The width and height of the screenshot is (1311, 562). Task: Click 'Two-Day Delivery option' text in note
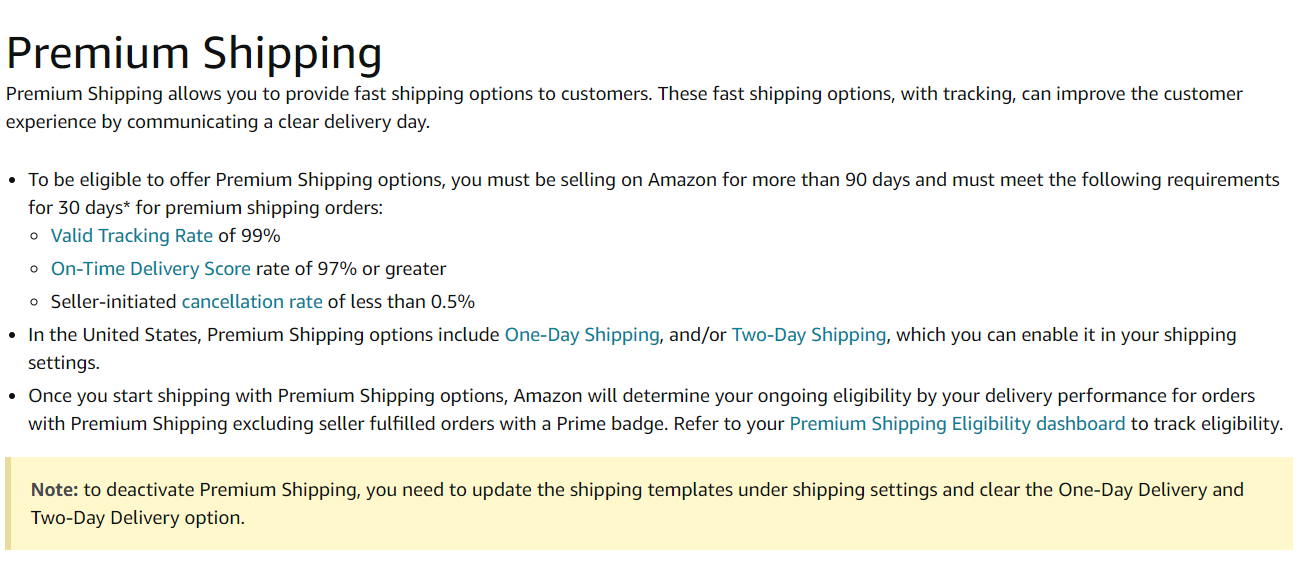pos(138,518)
